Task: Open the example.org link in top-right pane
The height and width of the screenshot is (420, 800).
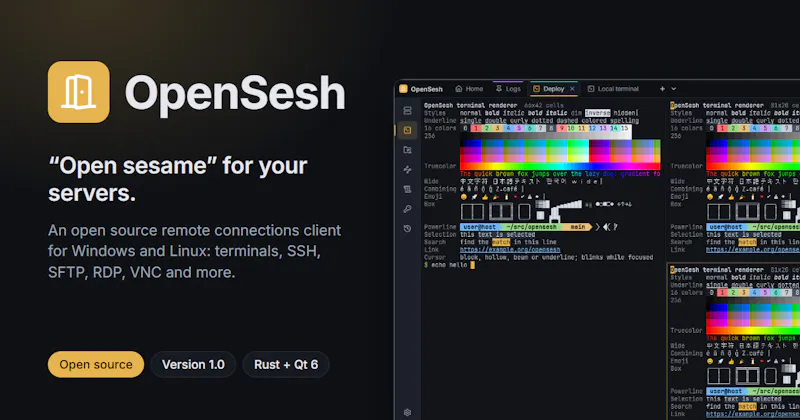Action: (x=753, y=250)
